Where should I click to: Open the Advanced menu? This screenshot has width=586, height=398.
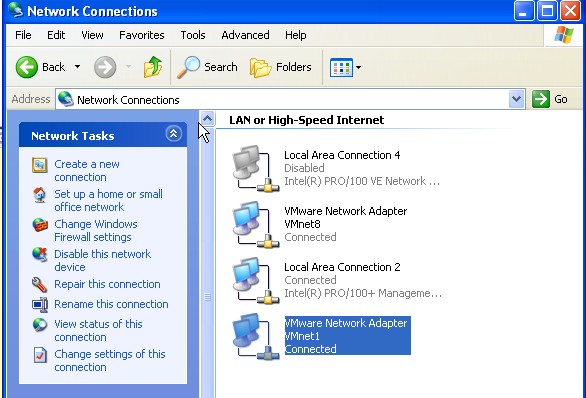tap(245, 35)
